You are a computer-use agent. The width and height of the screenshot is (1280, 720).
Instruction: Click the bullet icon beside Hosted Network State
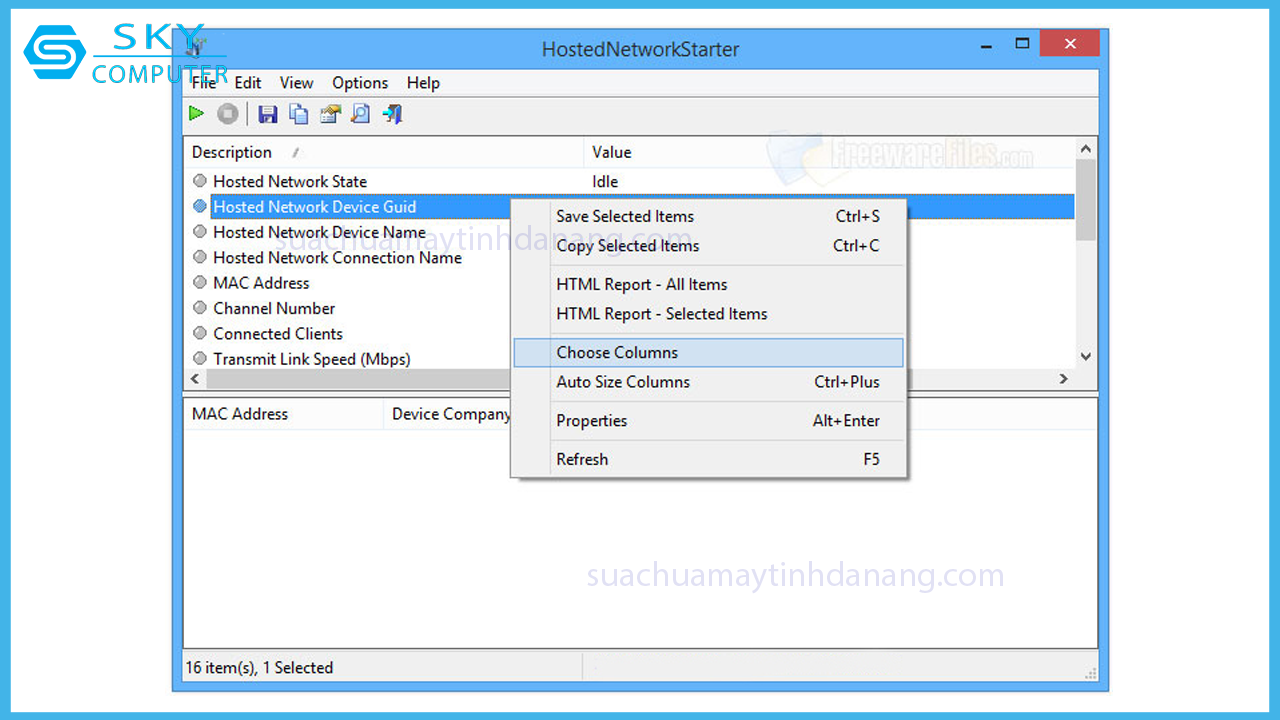click(200, 181)
